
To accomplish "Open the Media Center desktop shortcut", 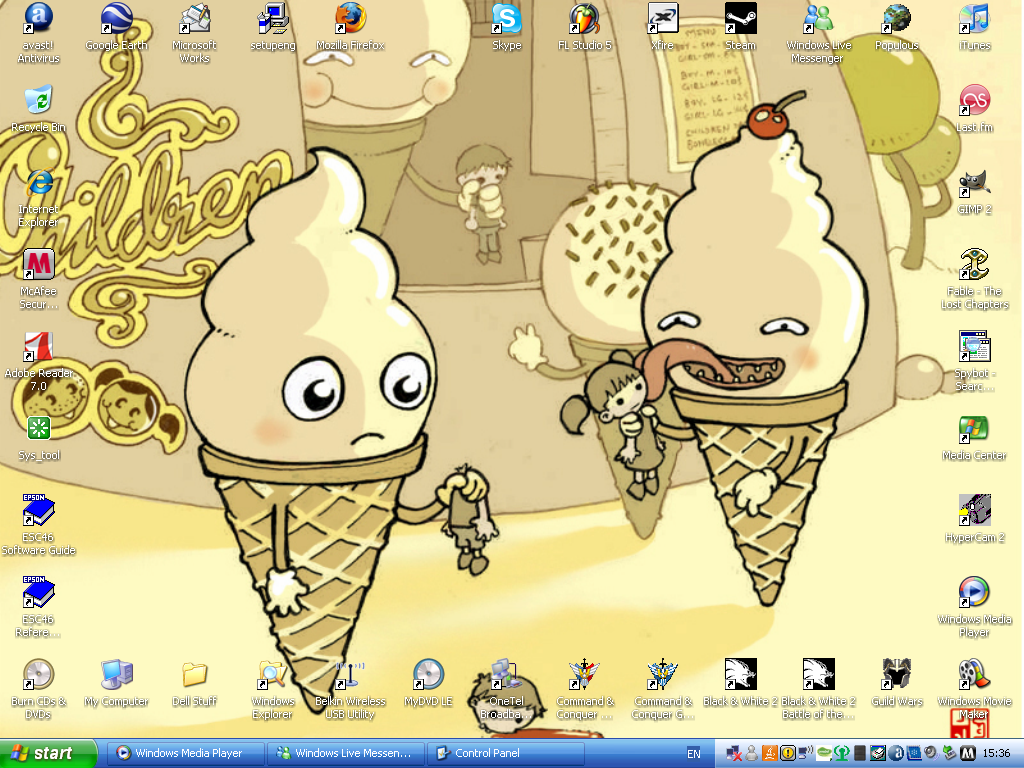I will (974, 438).
